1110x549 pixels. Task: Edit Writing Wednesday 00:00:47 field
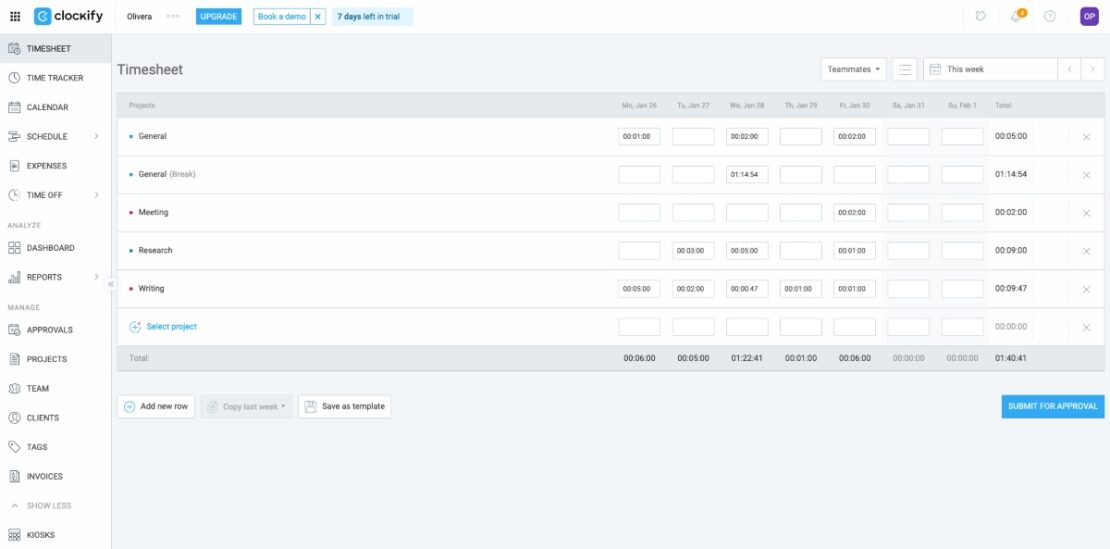(747, 289)
